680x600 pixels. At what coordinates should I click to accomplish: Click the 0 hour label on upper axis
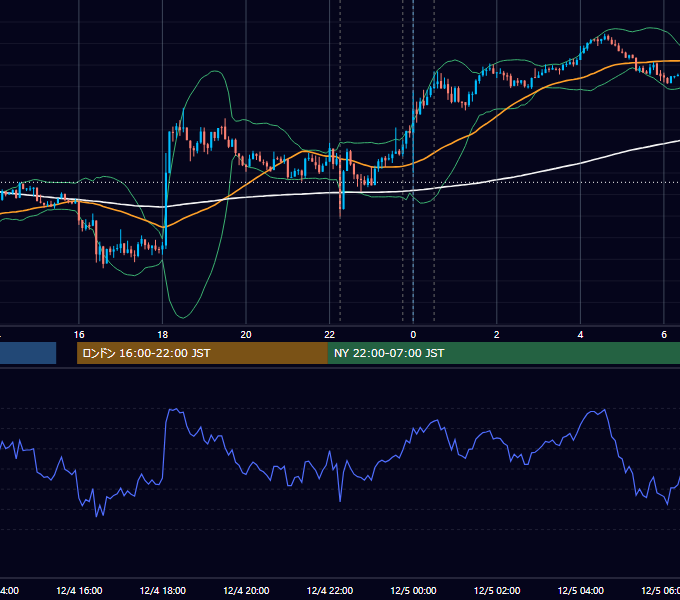coord(413,335)
